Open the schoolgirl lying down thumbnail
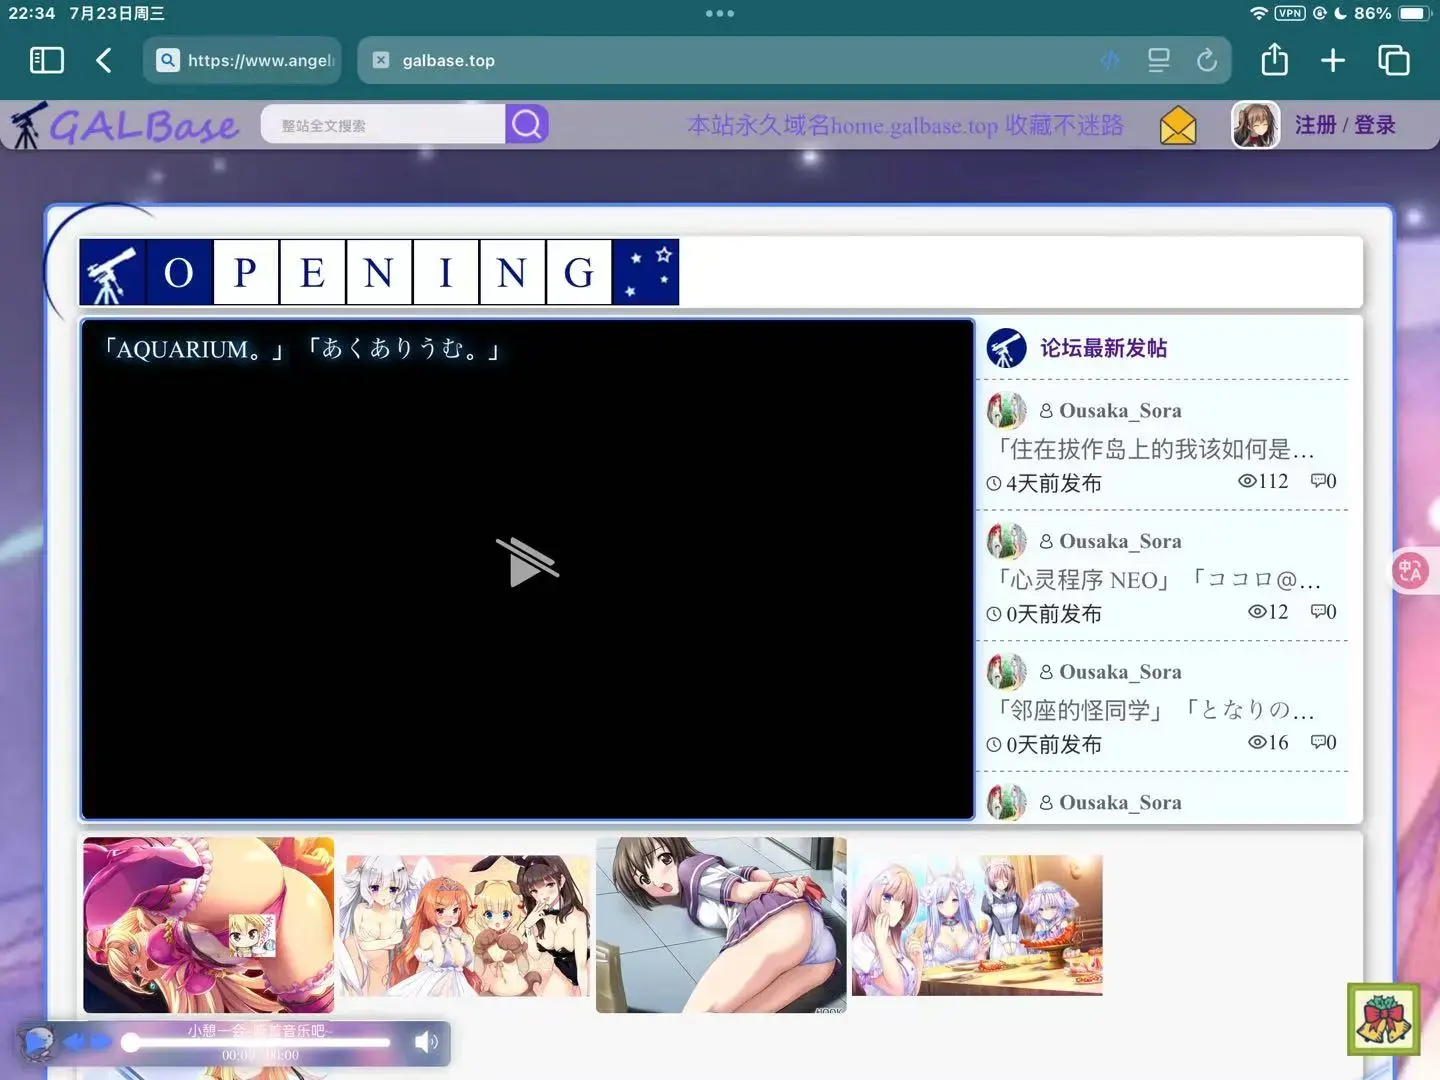 click(721, 925)
